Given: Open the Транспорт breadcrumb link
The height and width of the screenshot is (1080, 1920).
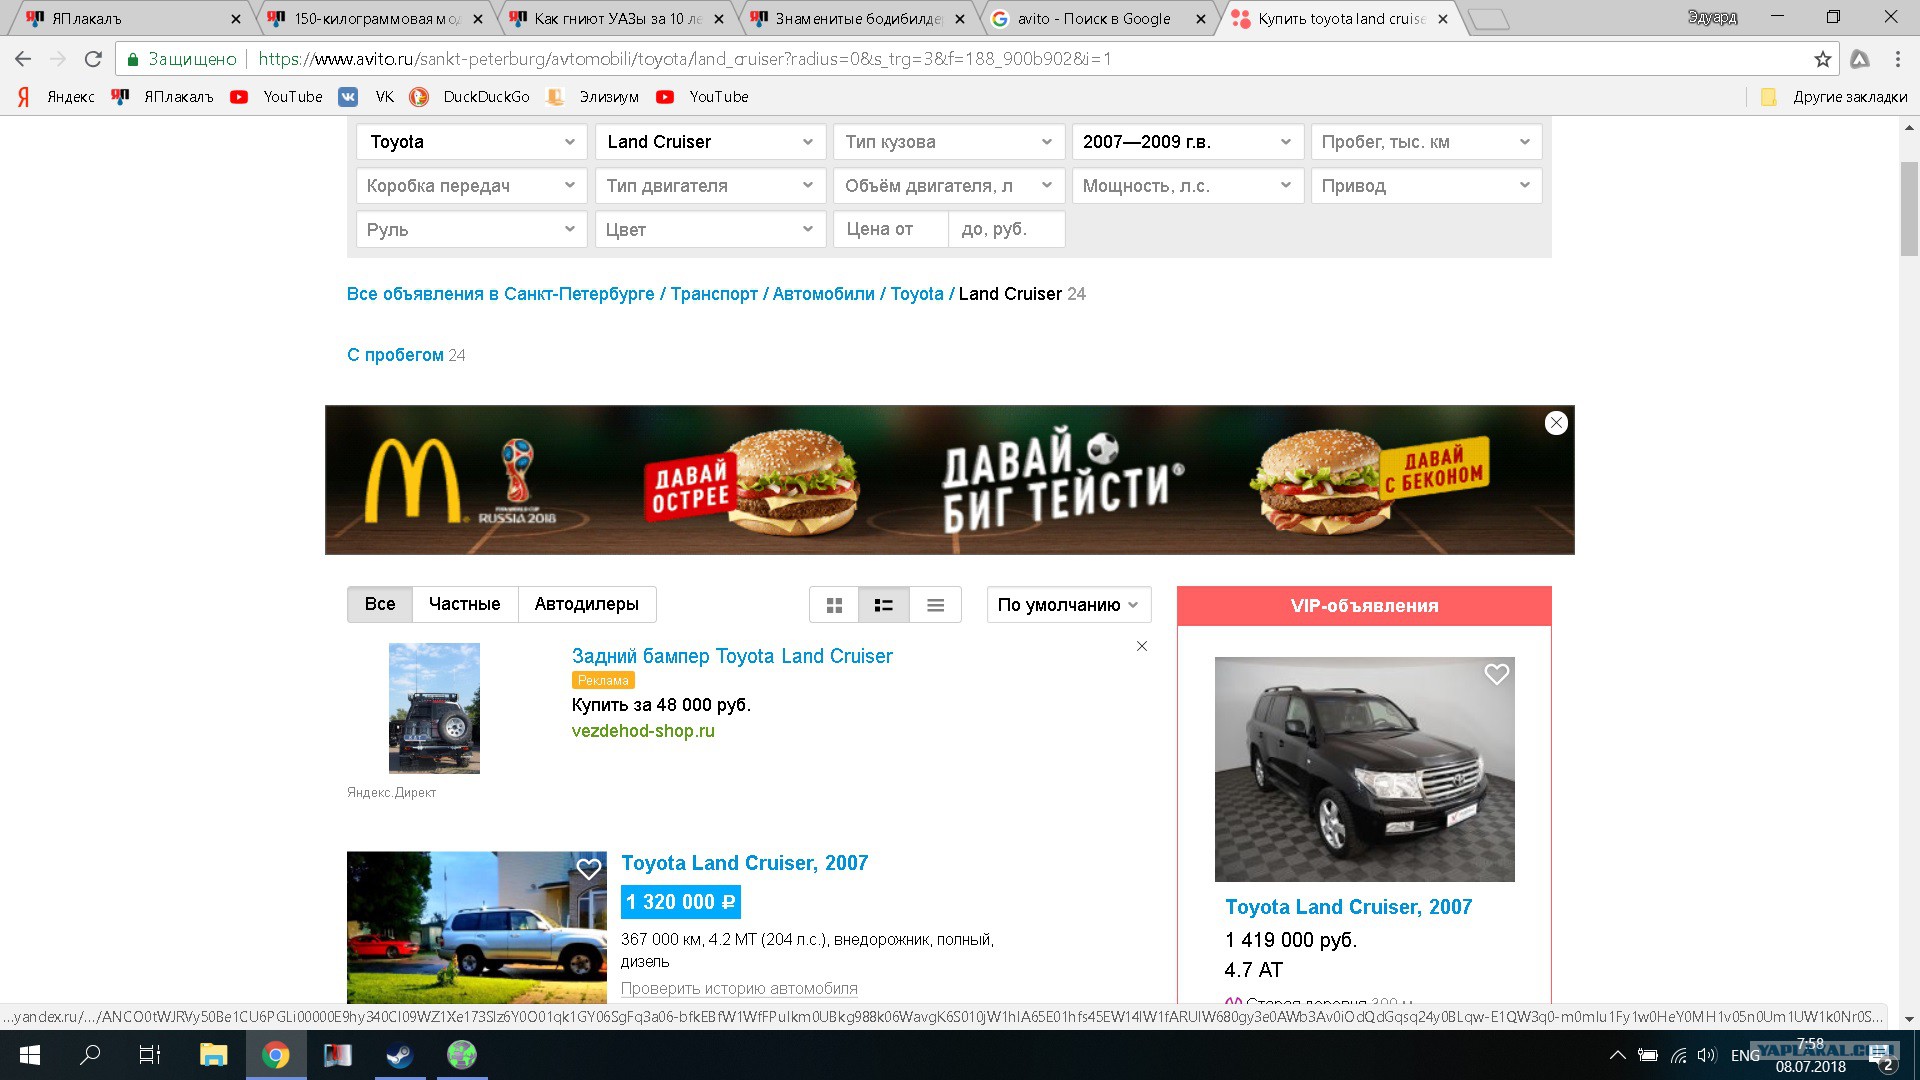Looking at the screenshot, I should point(714,294).
